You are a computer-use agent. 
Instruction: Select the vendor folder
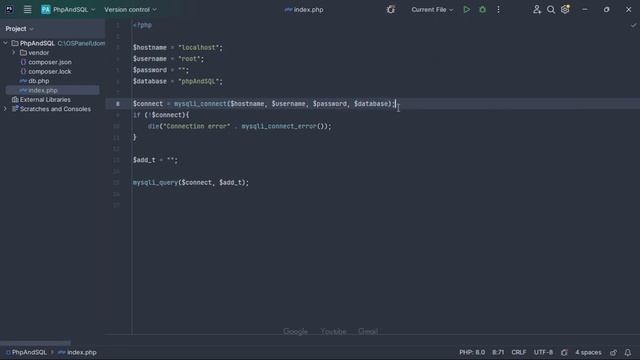coord(38,53)
